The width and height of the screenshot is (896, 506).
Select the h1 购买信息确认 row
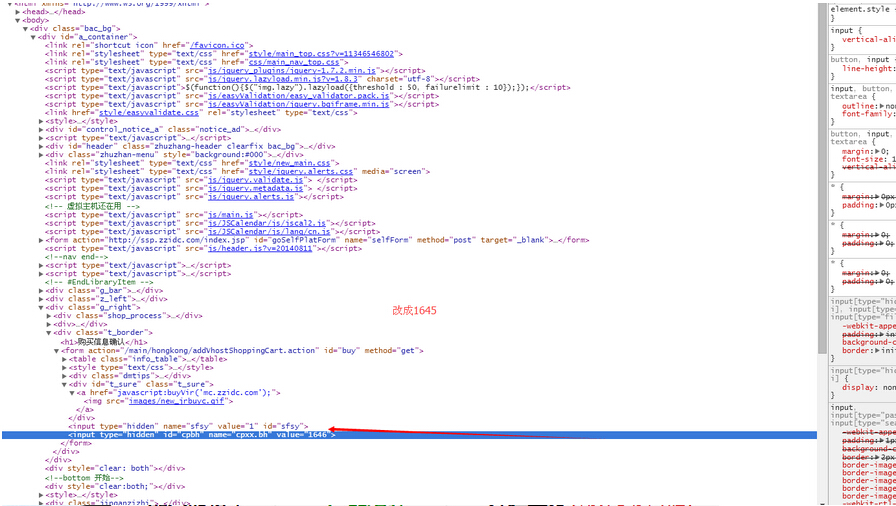pos(104,342)
